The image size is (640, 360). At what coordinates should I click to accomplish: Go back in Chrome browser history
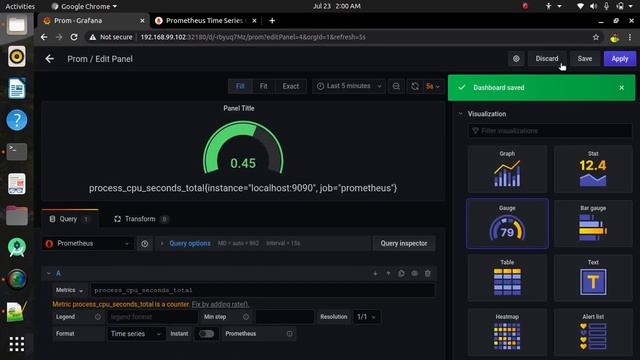click(44, 37)
